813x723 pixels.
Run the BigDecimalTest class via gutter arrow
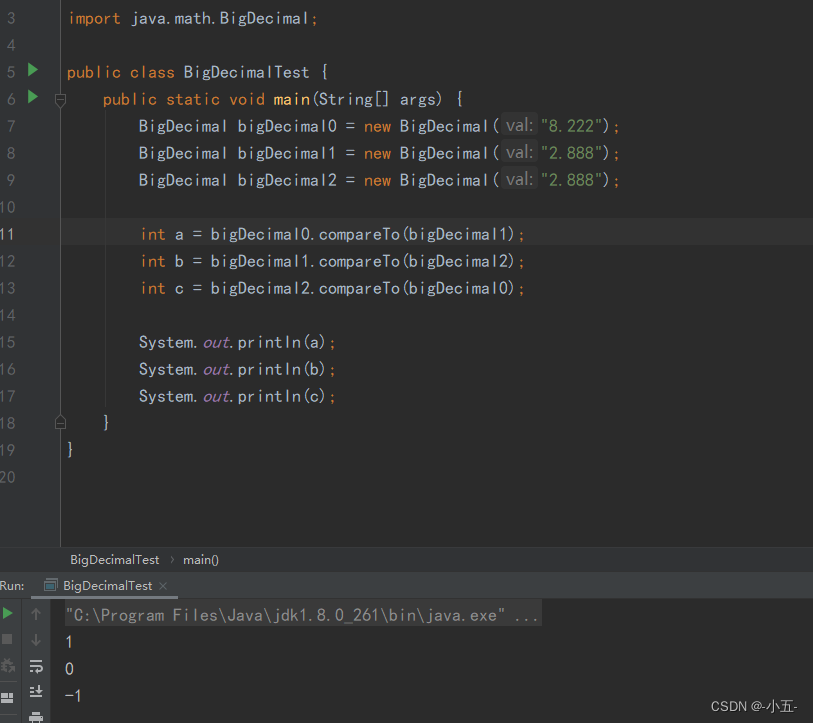tap(31, 71)
